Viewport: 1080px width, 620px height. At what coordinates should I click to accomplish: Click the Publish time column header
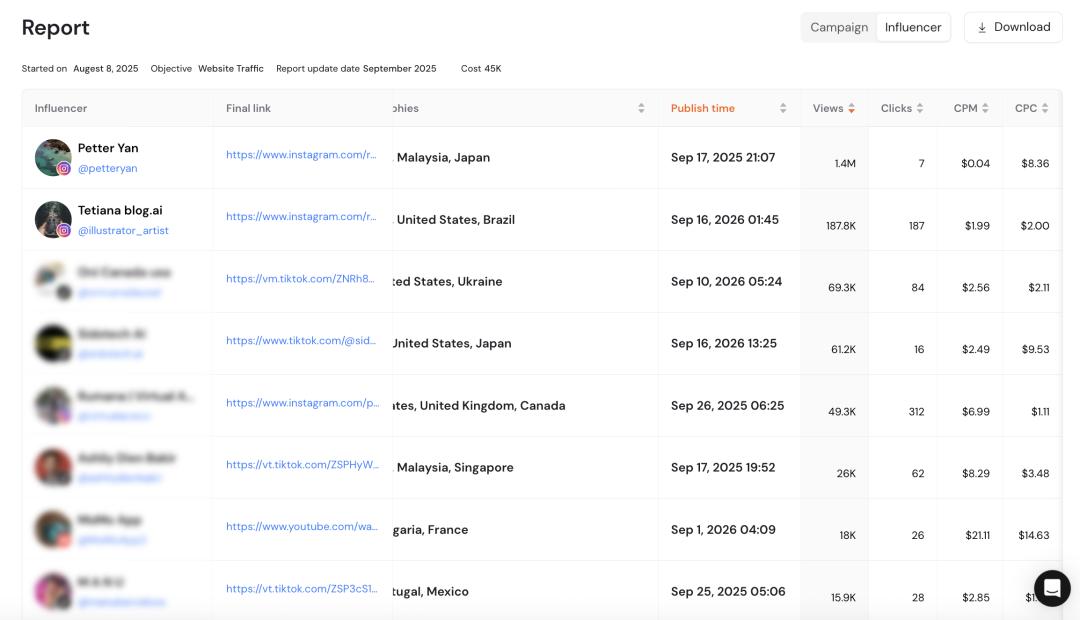pos(702,108)
